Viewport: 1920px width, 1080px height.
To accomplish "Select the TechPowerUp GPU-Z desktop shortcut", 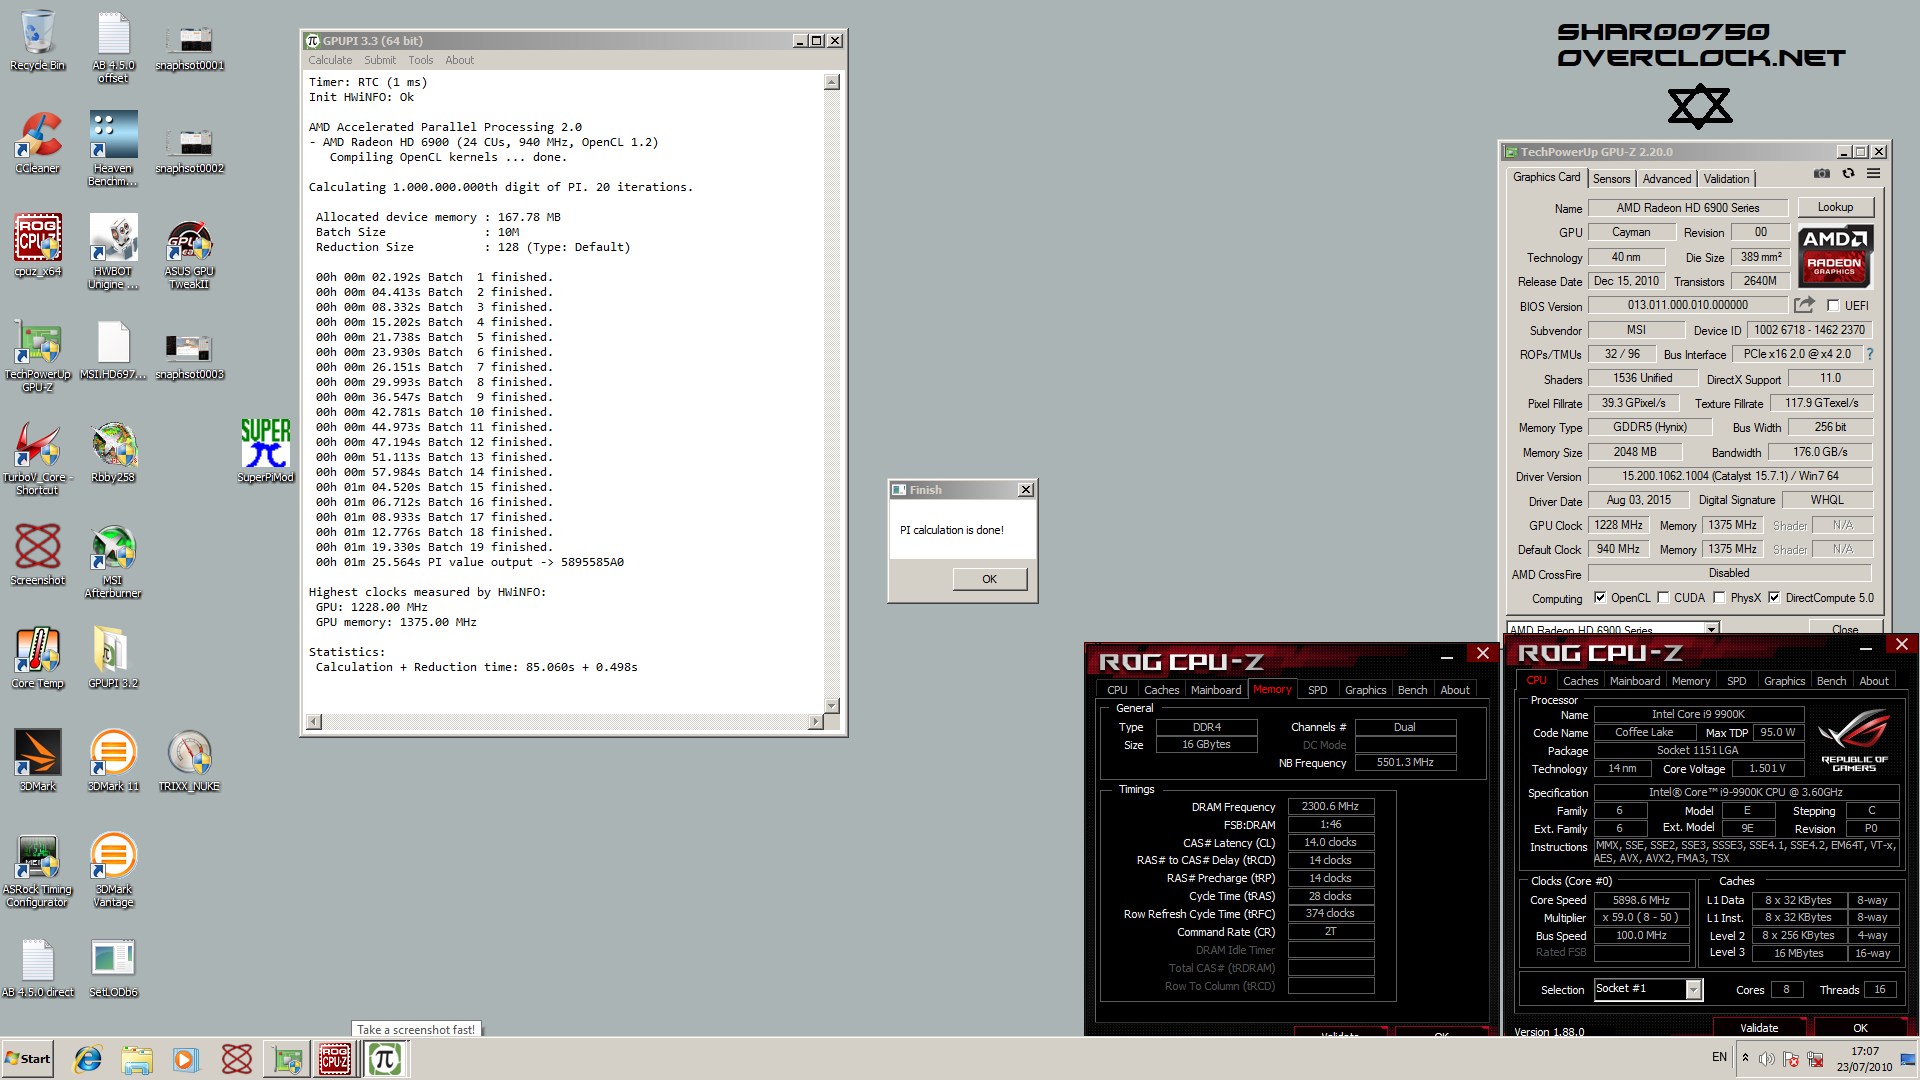I will tap(37, 357).
